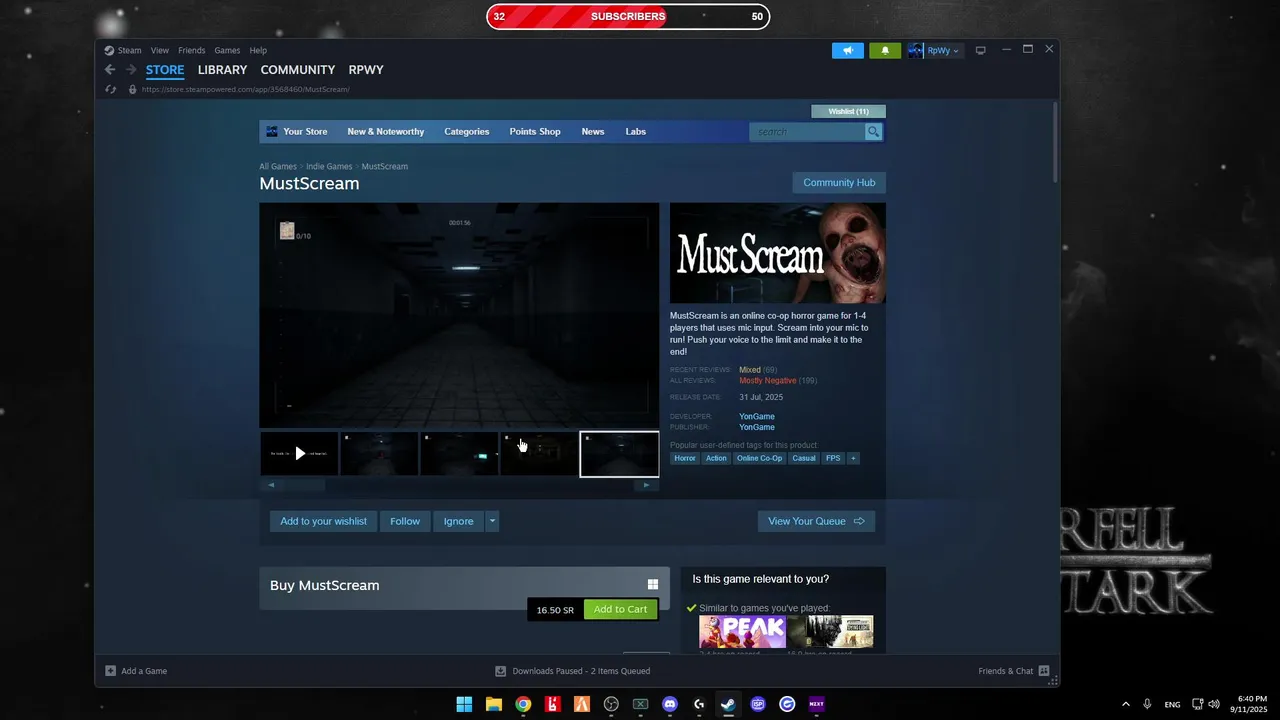Image resolution: width=1280 pixels, height=720 pixels.
Task: Open Points Shop in store navigation
Action: (x=535, y=132)
